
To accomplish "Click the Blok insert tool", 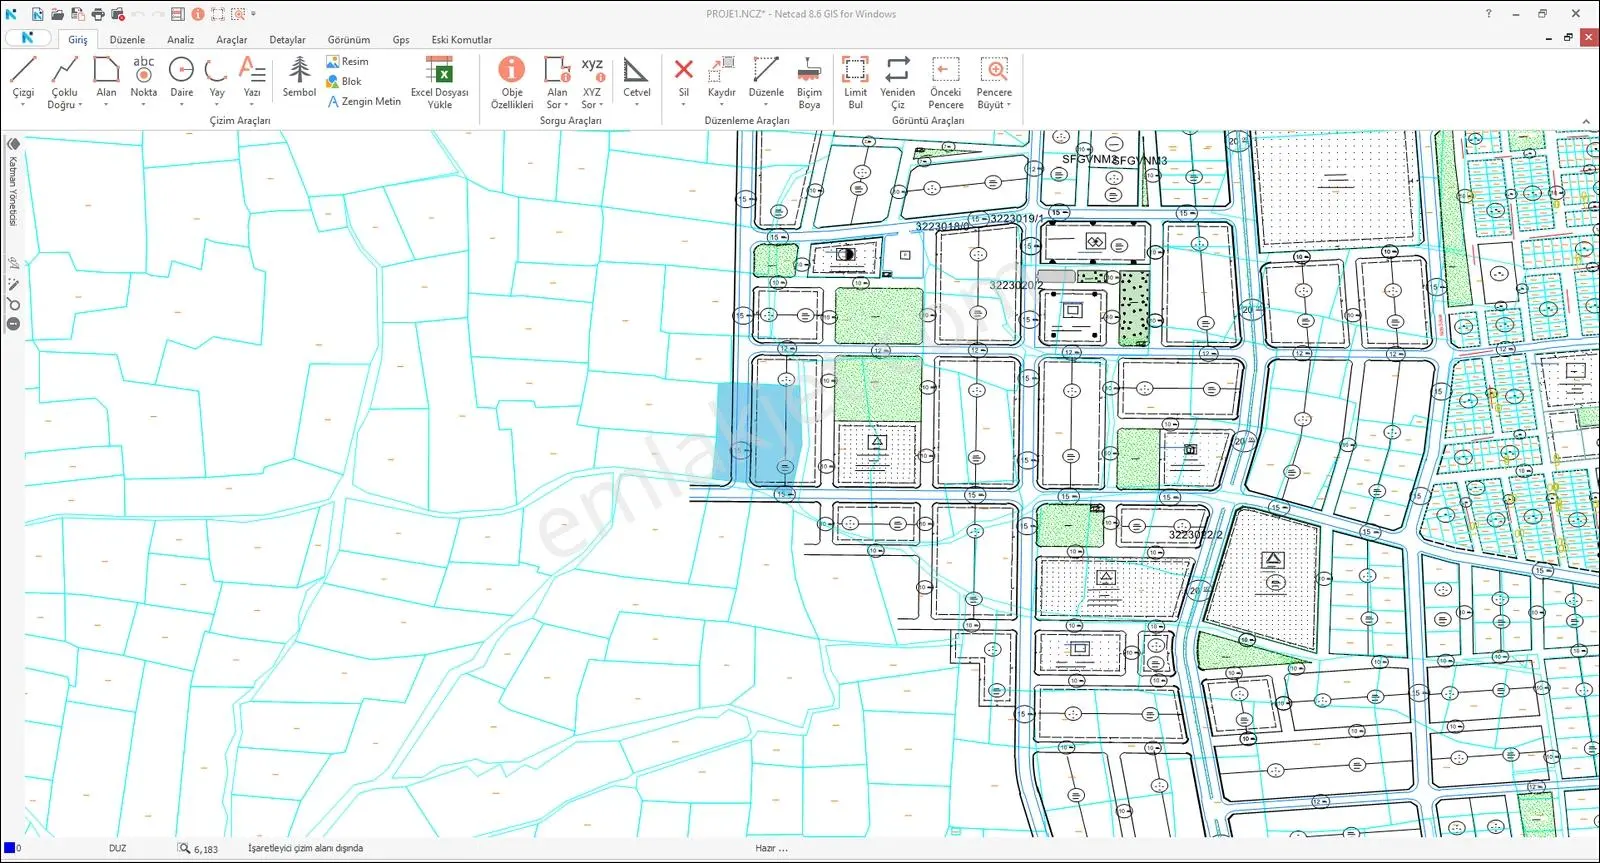I will click(344, 82).
